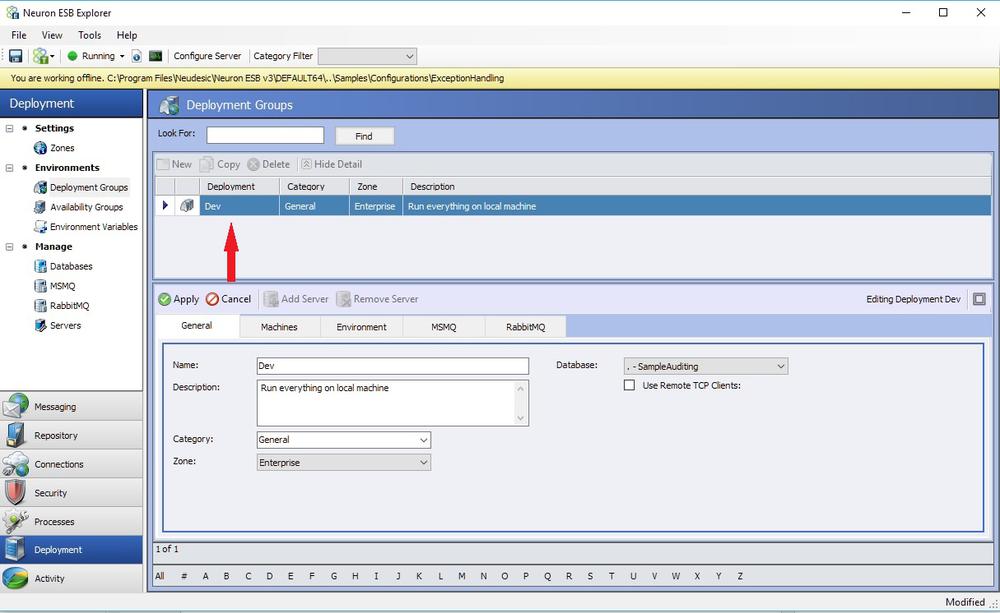The height and width of the screenshot is (613, 1000).
Task: Select Availability Groups icon in tree
Action: point(40,207)
